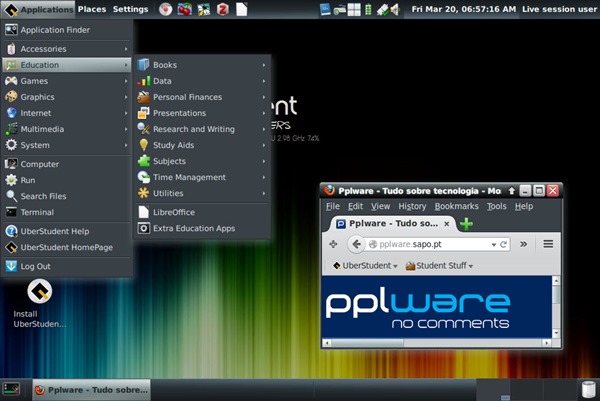Open the Install UberStudent desktop icon
Screen dimensions: 600x401
tap(39, 304)
